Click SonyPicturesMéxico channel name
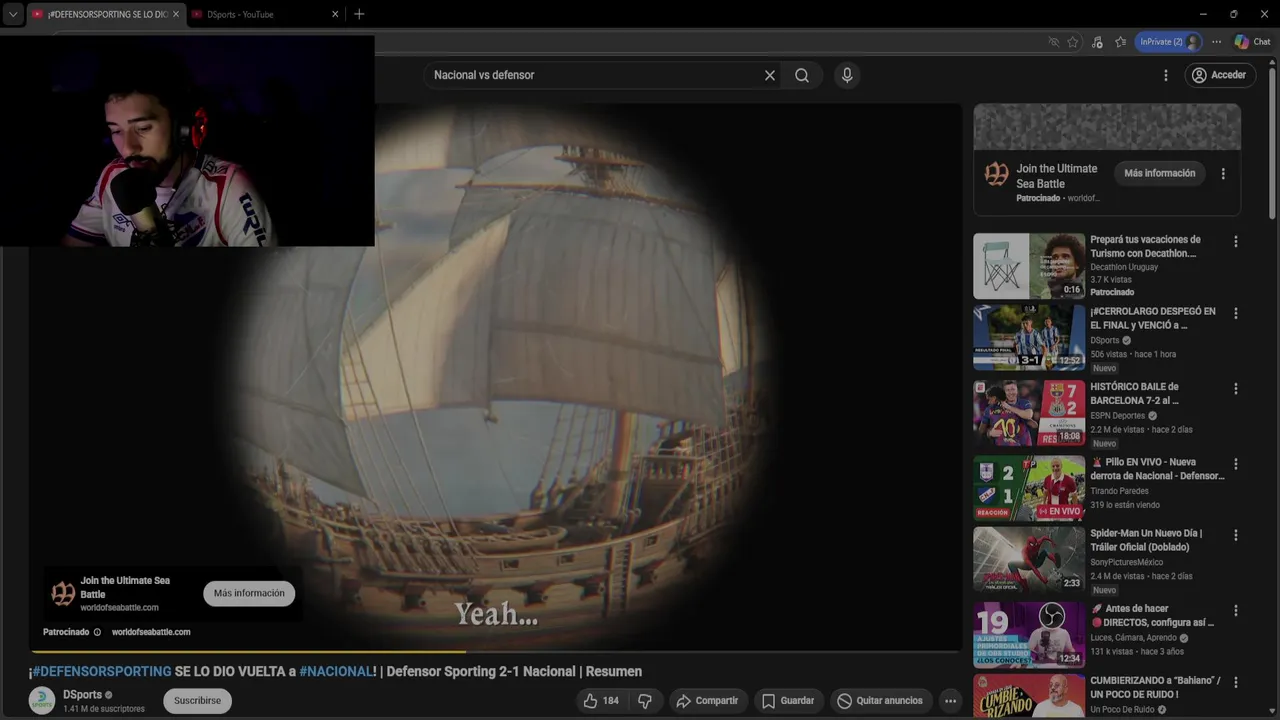The height and width of the screenshot is (720, 1280). (x=1126, y=562)
